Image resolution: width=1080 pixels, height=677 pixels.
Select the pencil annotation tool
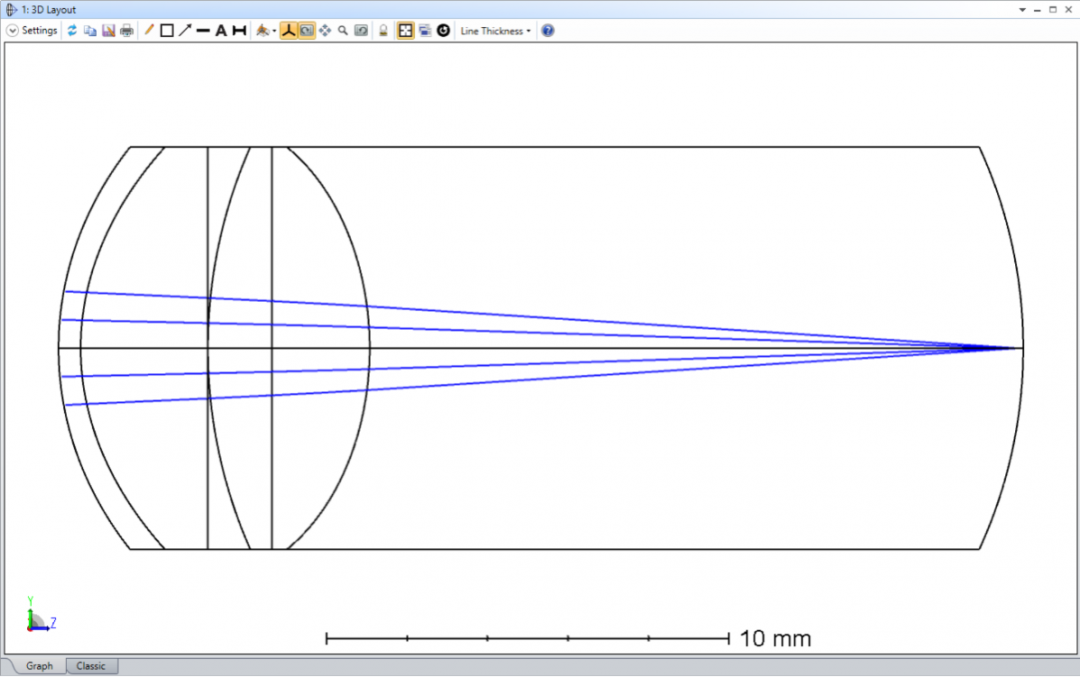[x=147, y=30]
